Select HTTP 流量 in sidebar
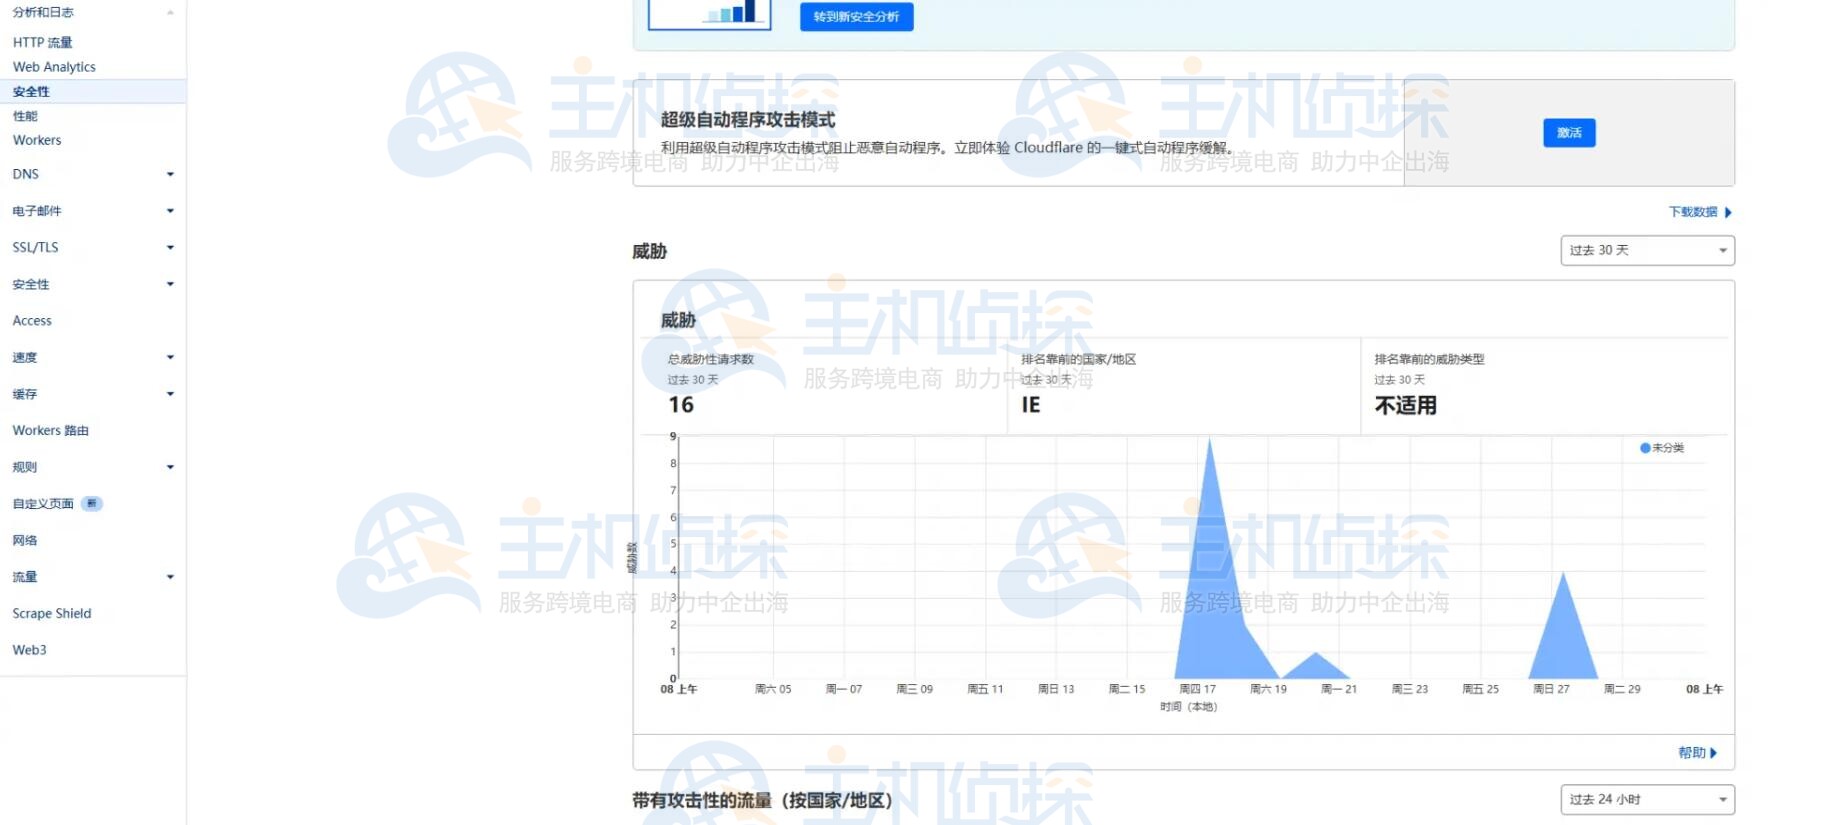This screenshot has height=825, width=1823. [x=42, y=42]
